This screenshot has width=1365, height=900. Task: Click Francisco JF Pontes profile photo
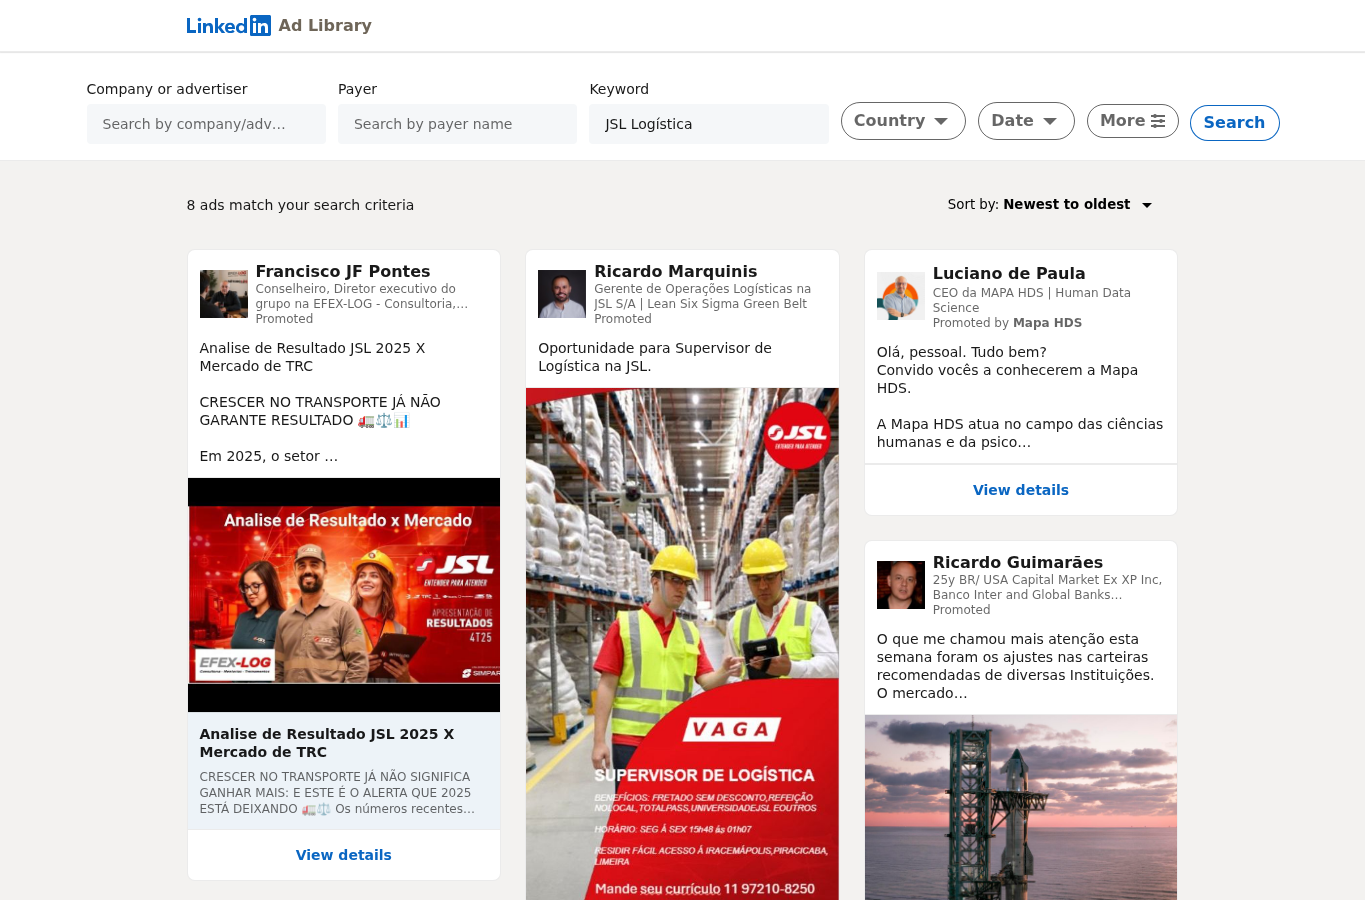pos(224,294)
